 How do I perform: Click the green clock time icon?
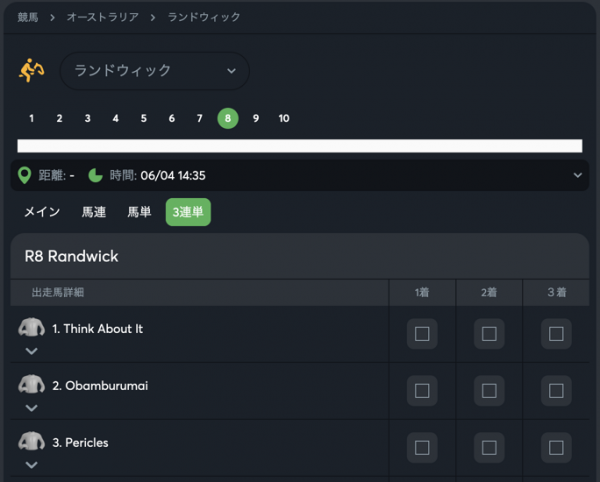(95, 176)
